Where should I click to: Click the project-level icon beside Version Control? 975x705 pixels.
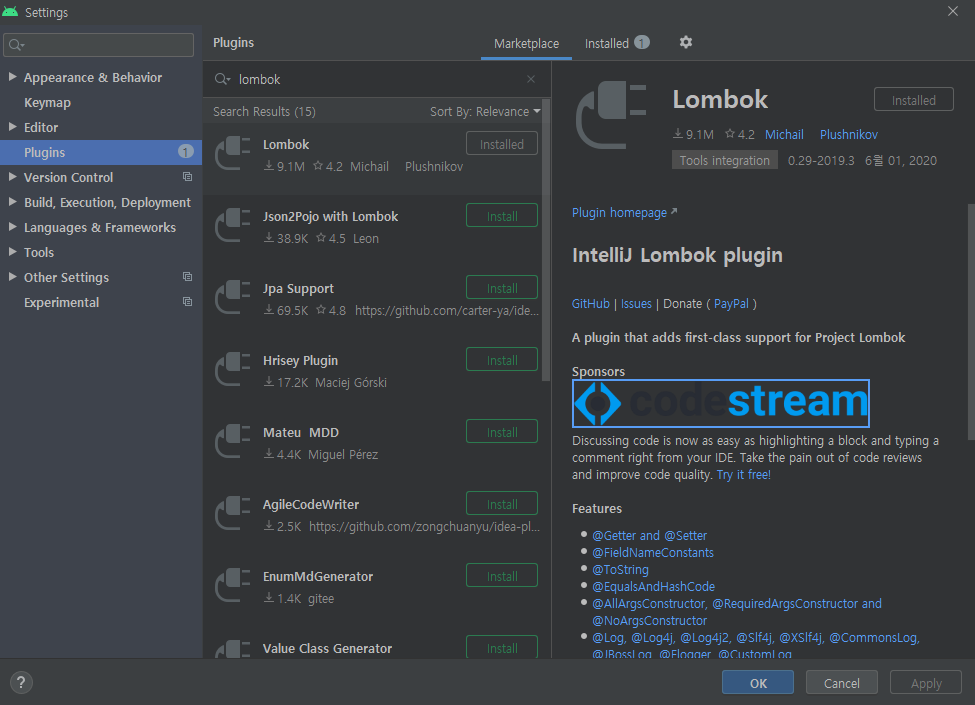[187, 177]
